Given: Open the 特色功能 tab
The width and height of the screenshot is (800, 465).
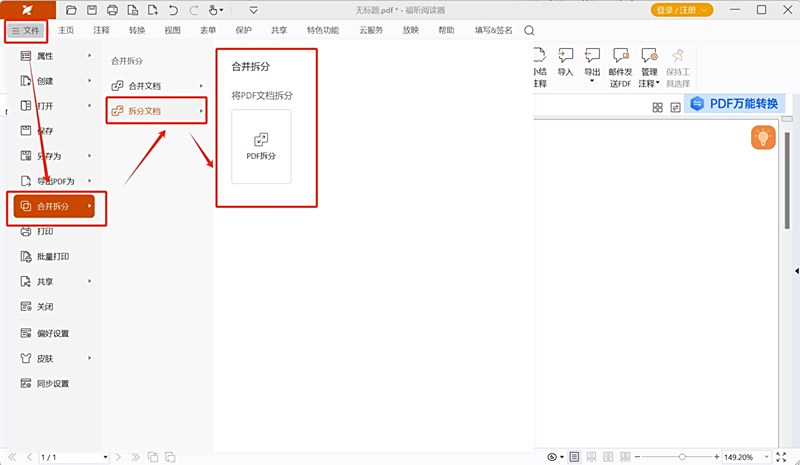Looking at the screenshot, I should click(323, 30).
